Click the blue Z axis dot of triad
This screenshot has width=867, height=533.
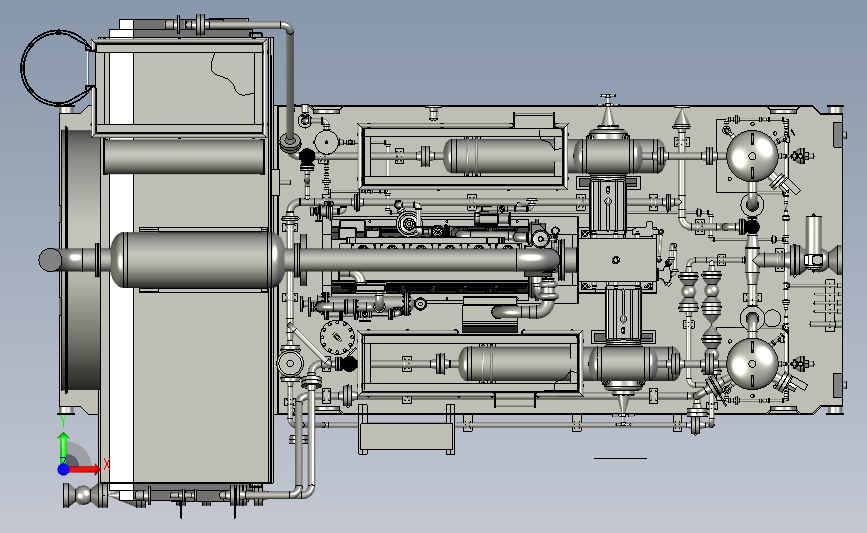pos(64,469)
